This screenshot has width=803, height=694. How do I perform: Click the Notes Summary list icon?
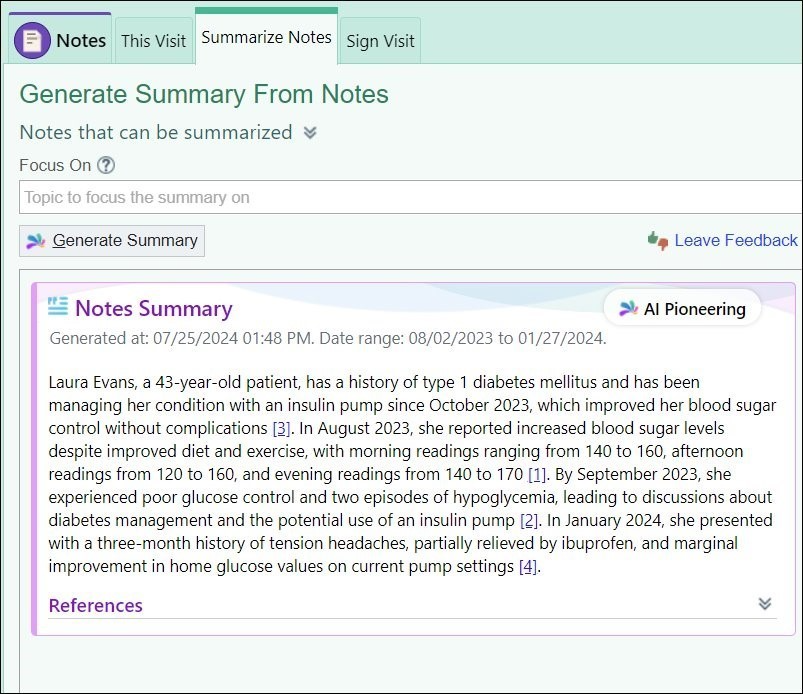pos(58,306)
